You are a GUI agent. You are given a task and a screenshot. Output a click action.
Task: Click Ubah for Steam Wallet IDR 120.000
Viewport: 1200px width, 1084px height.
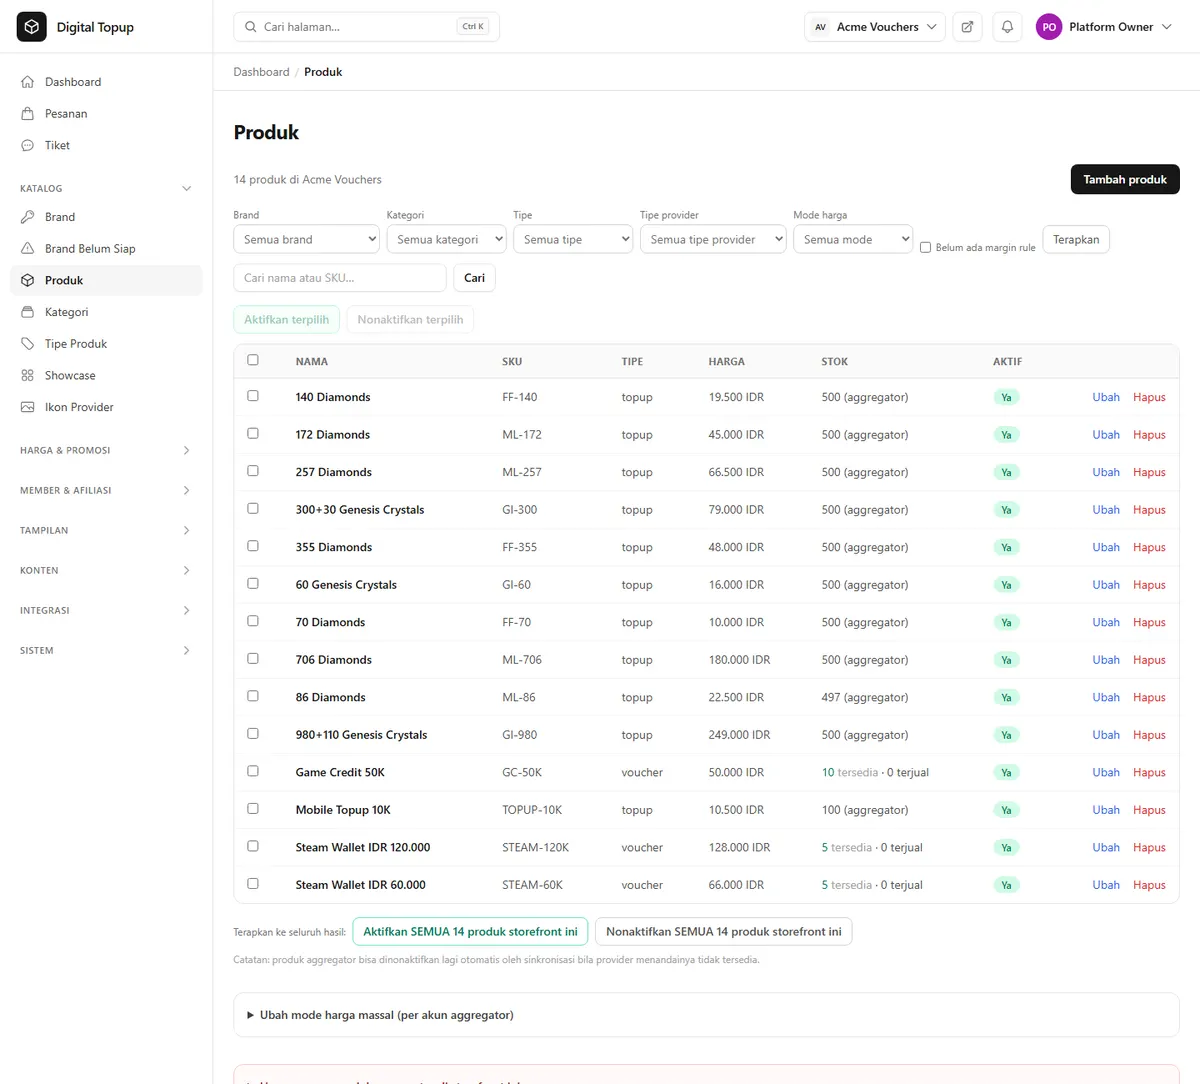coord(1106,847)
